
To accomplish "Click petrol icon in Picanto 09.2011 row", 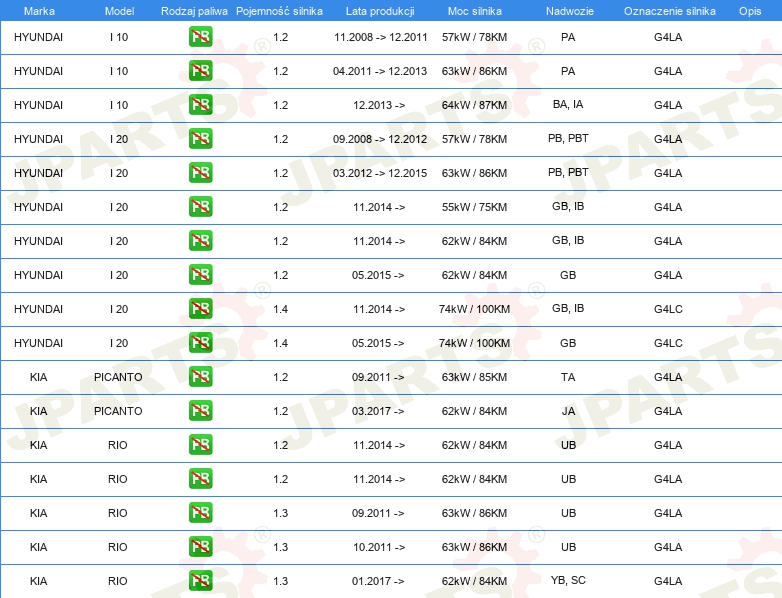I will click(200, 377).
